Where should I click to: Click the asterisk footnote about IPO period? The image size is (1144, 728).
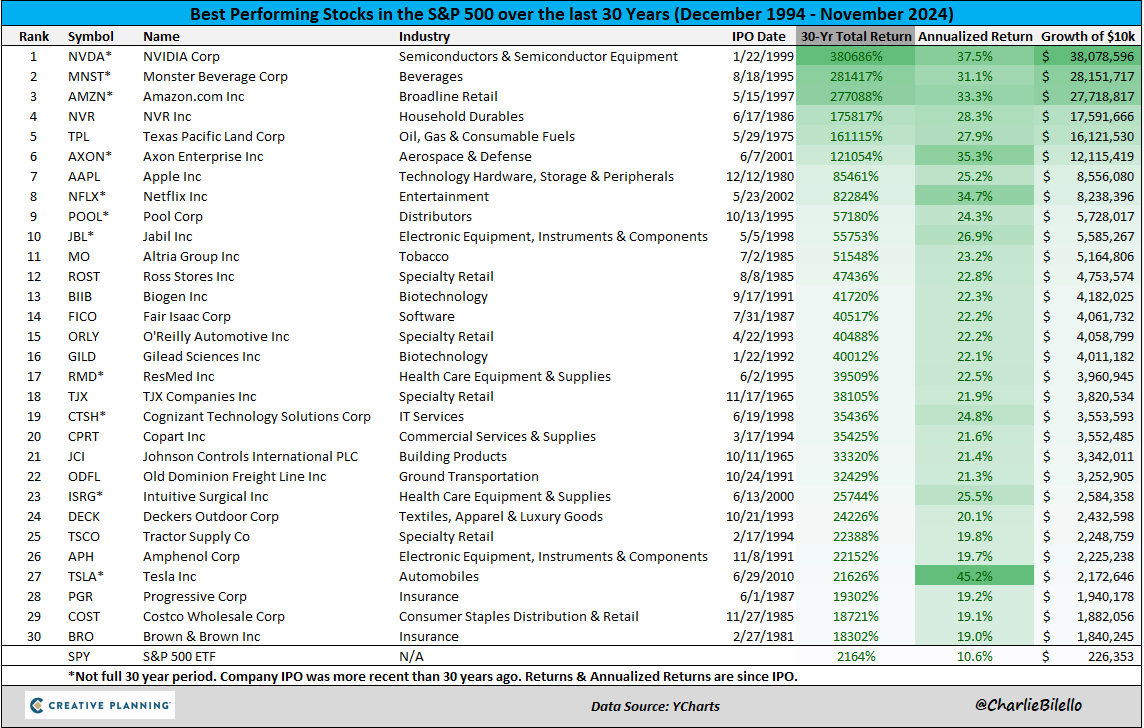(x=433, y=676)
